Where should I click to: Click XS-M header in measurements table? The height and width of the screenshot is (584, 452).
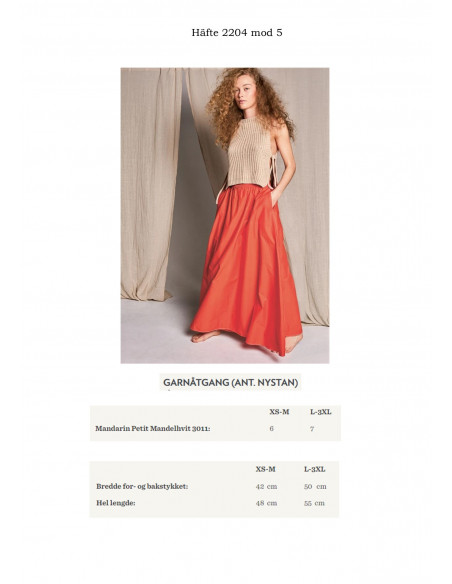[x=265, y=469]
